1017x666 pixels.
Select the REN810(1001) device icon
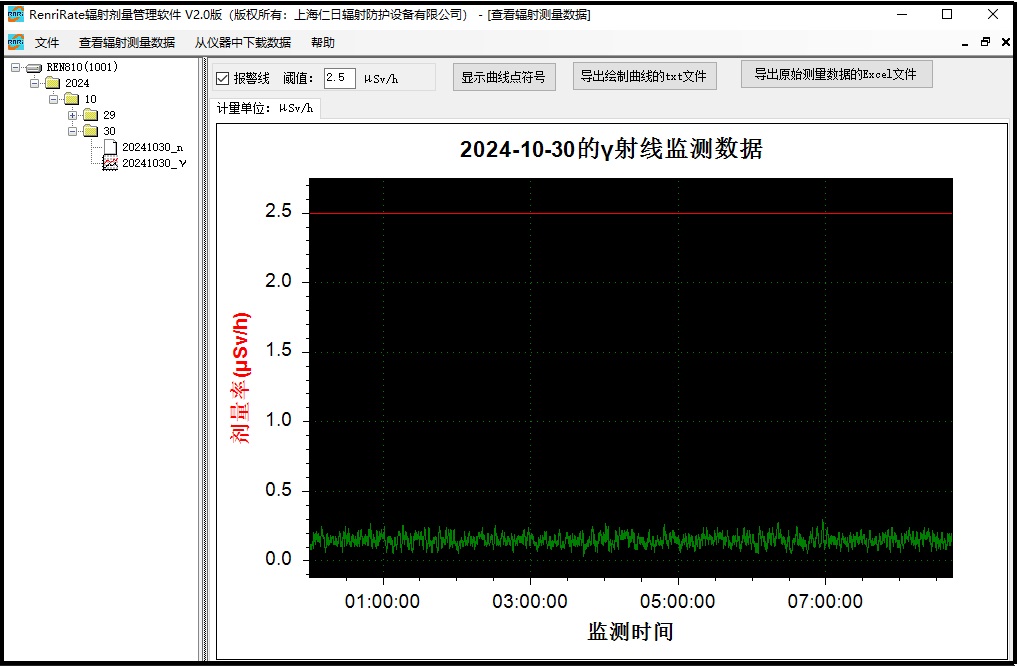(x=34, y=67)
